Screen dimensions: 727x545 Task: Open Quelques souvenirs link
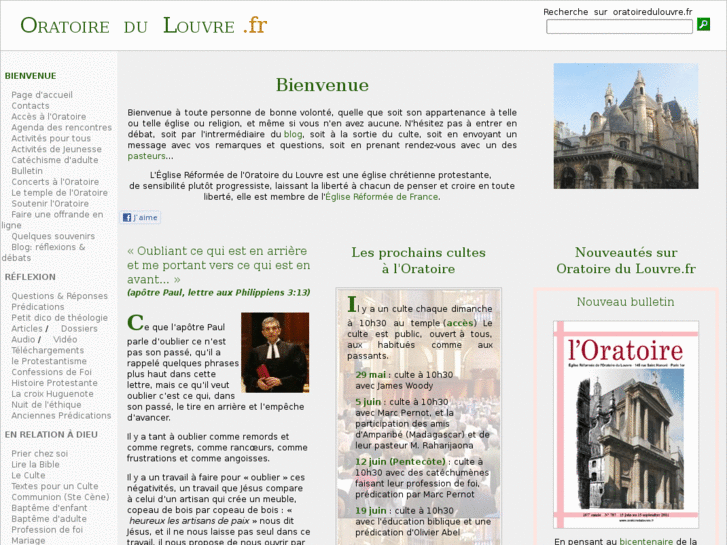[53, 236]
